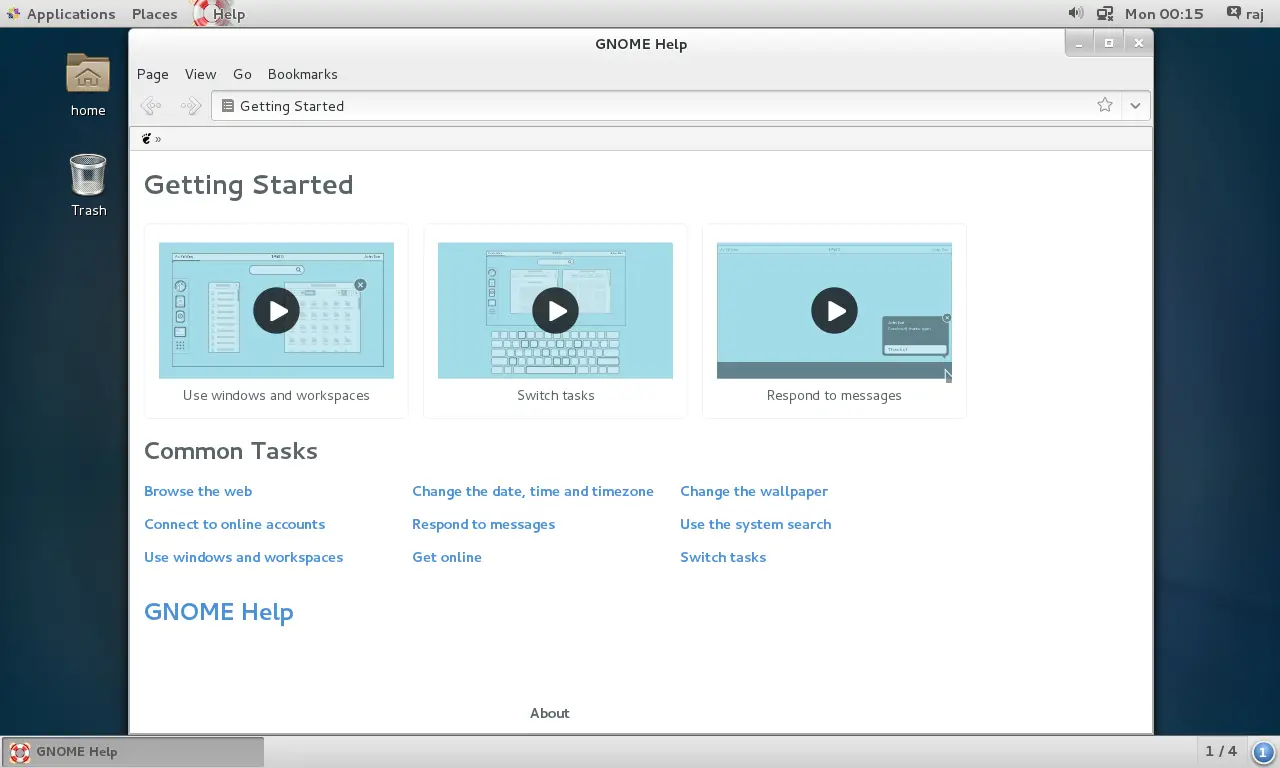Open the clock showing Mon 00:15
The width and height of the screenshot is (1280, 768).
pos(1164,14)
